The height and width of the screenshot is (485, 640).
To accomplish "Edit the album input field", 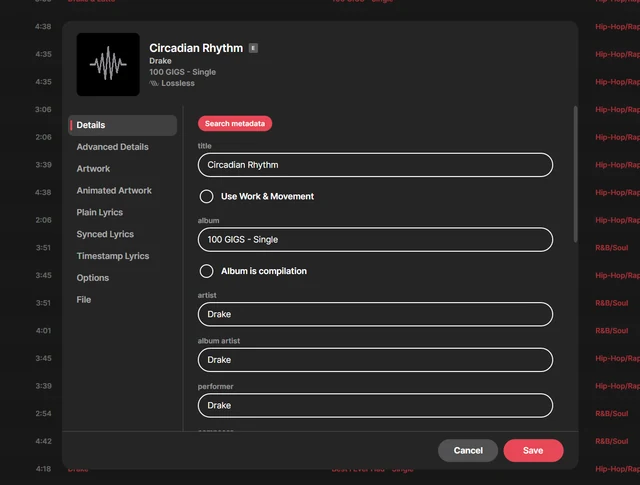I will pyautogui.click(x=375, y=240).
